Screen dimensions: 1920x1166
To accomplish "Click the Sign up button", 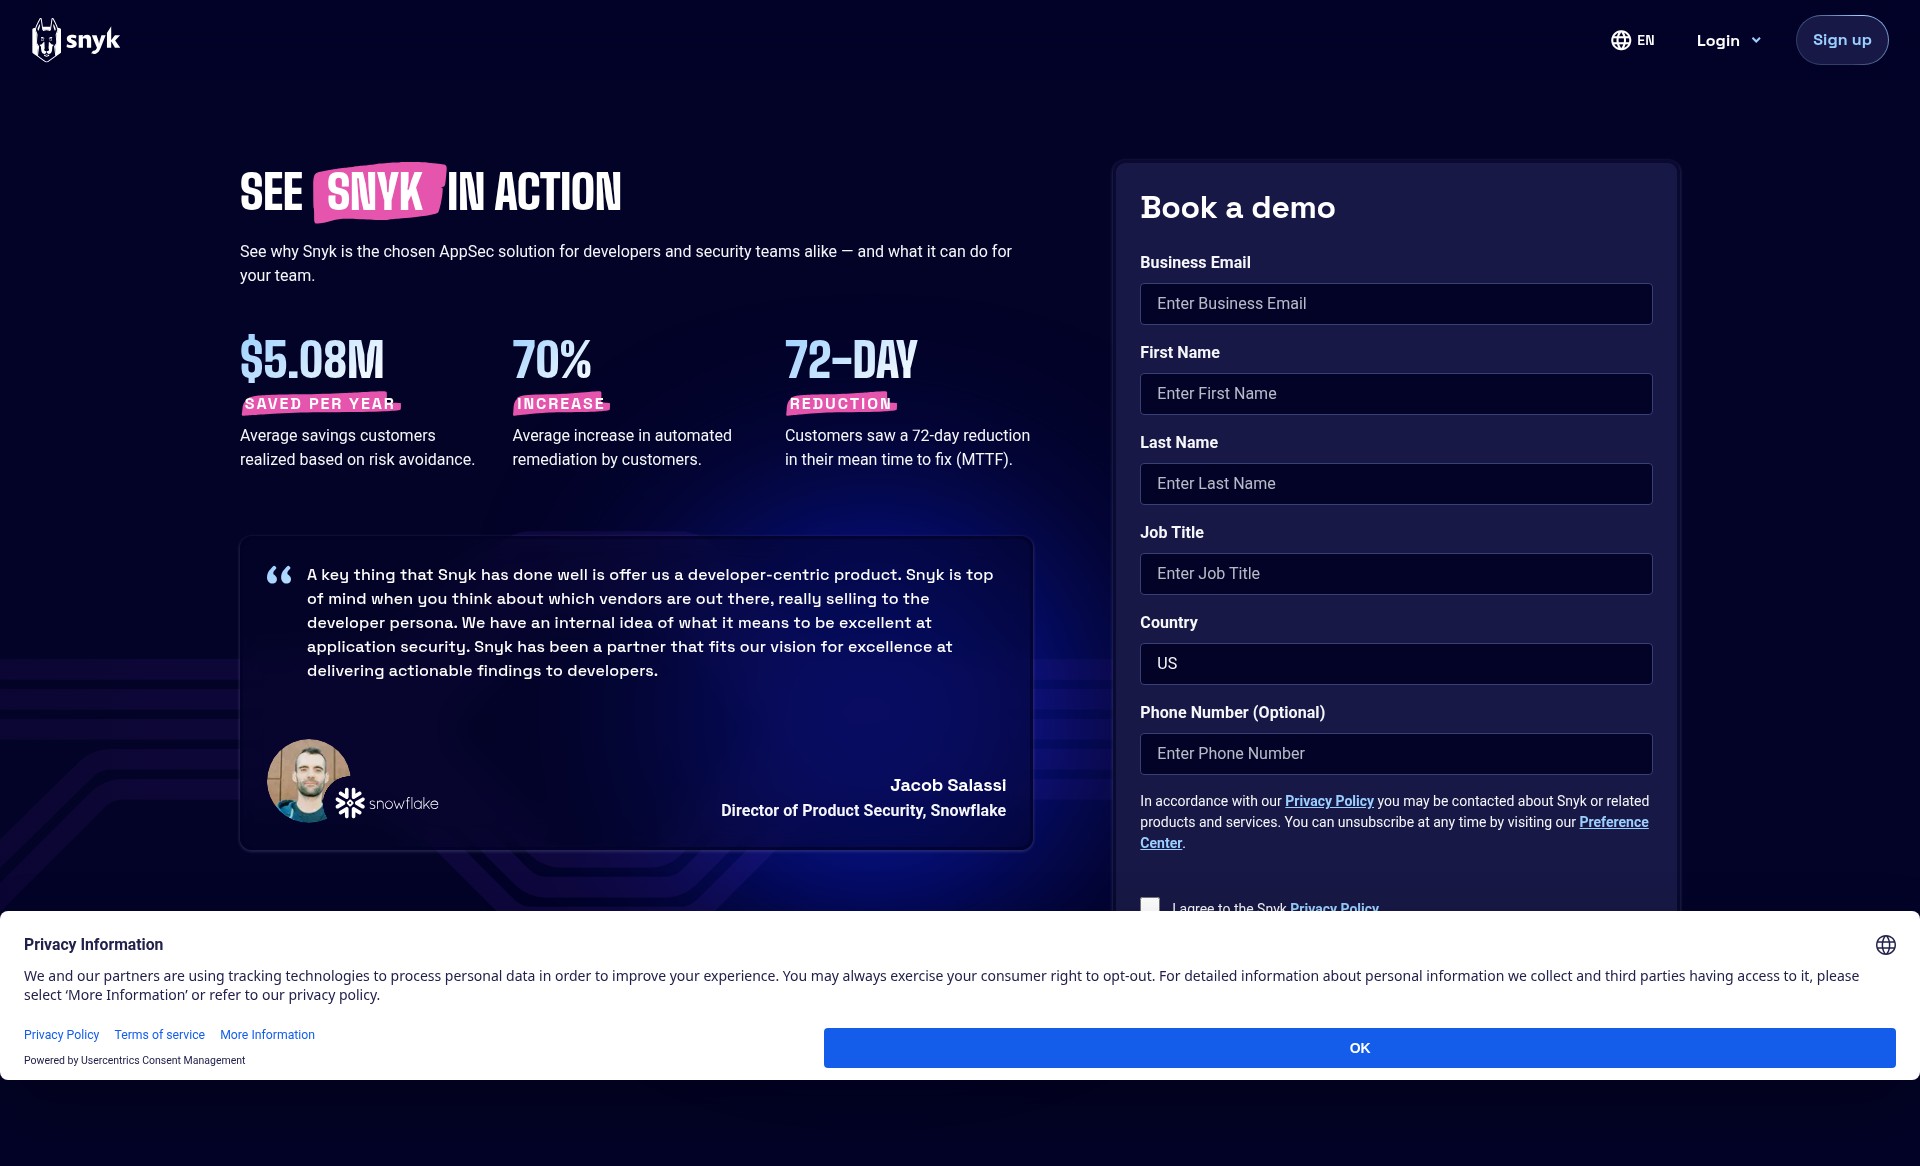I will 1841,40.
